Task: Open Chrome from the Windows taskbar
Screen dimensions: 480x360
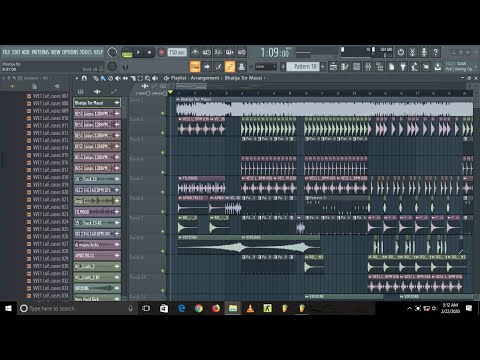Action: (199, 308)
